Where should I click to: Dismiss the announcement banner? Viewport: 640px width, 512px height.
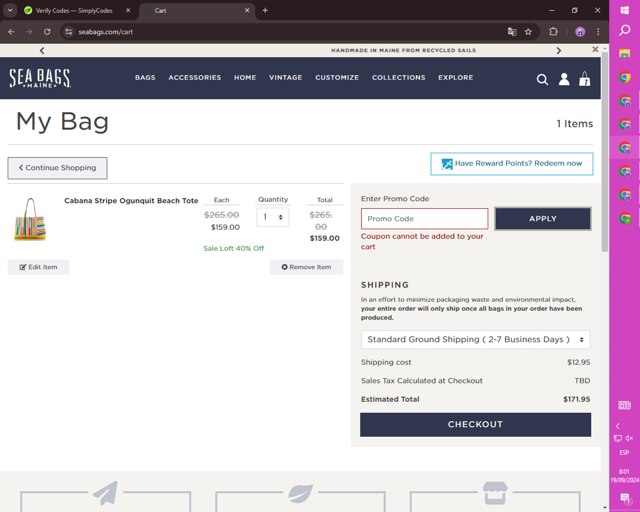[x=595, y=49]
